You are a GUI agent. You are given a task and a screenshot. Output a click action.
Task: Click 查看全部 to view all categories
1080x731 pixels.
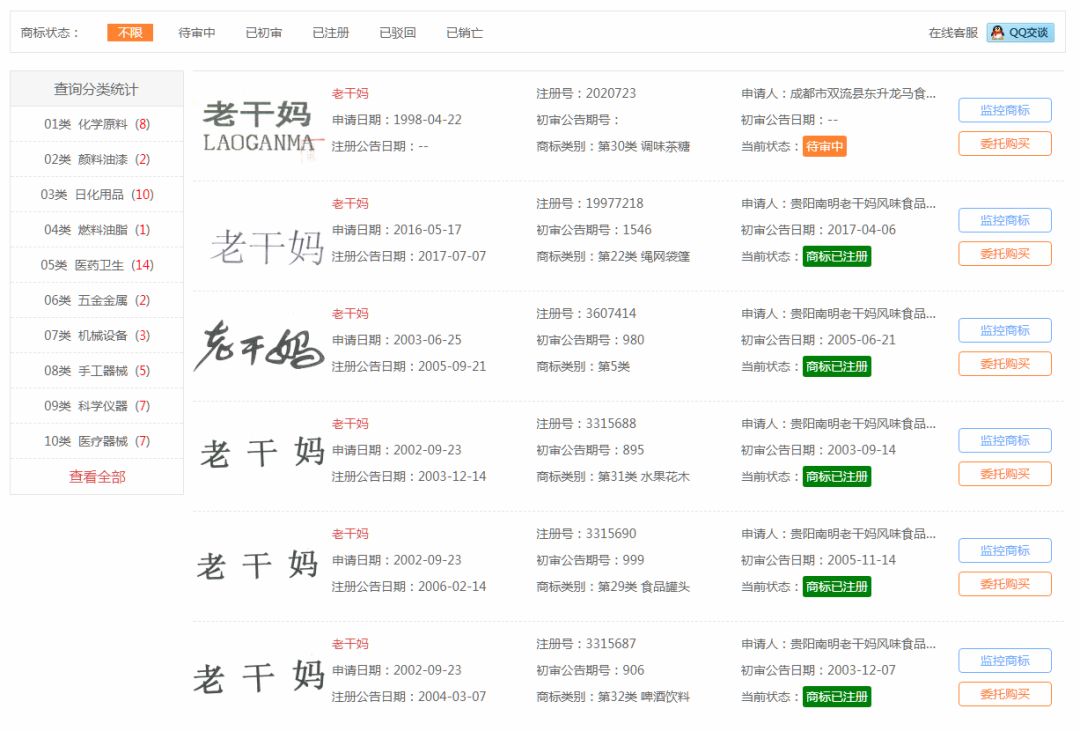click(97, 477)
